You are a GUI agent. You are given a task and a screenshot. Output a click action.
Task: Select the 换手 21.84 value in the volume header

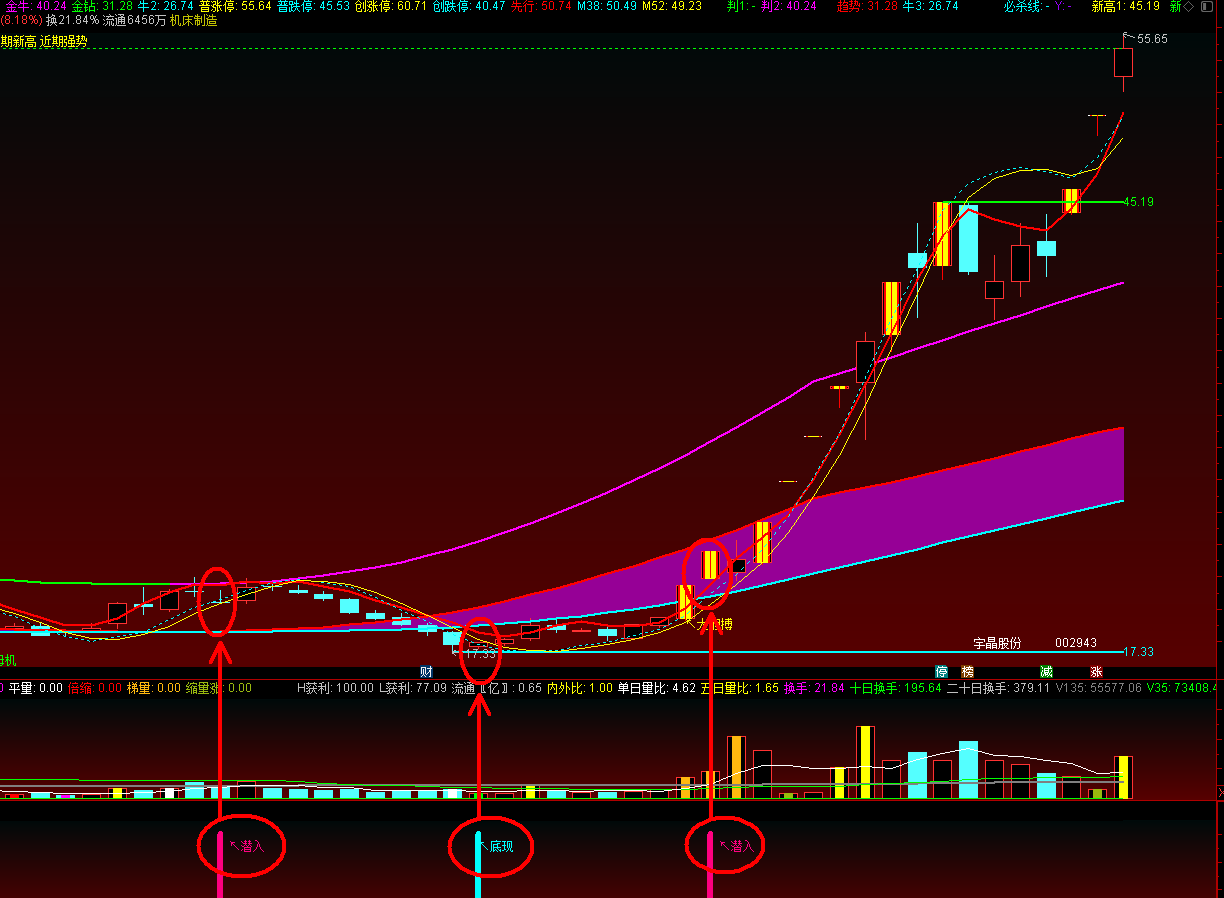(814, 688)
